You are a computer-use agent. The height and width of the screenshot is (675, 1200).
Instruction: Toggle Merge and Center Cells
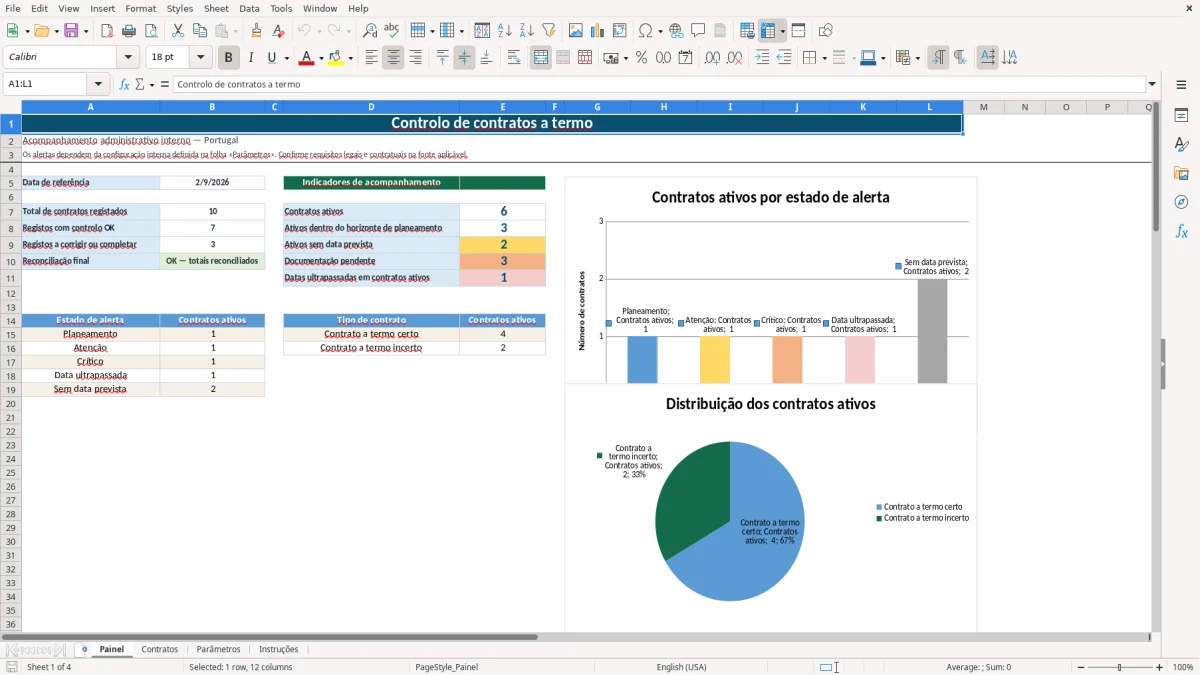pyautogui.click(x=541, y=58)
